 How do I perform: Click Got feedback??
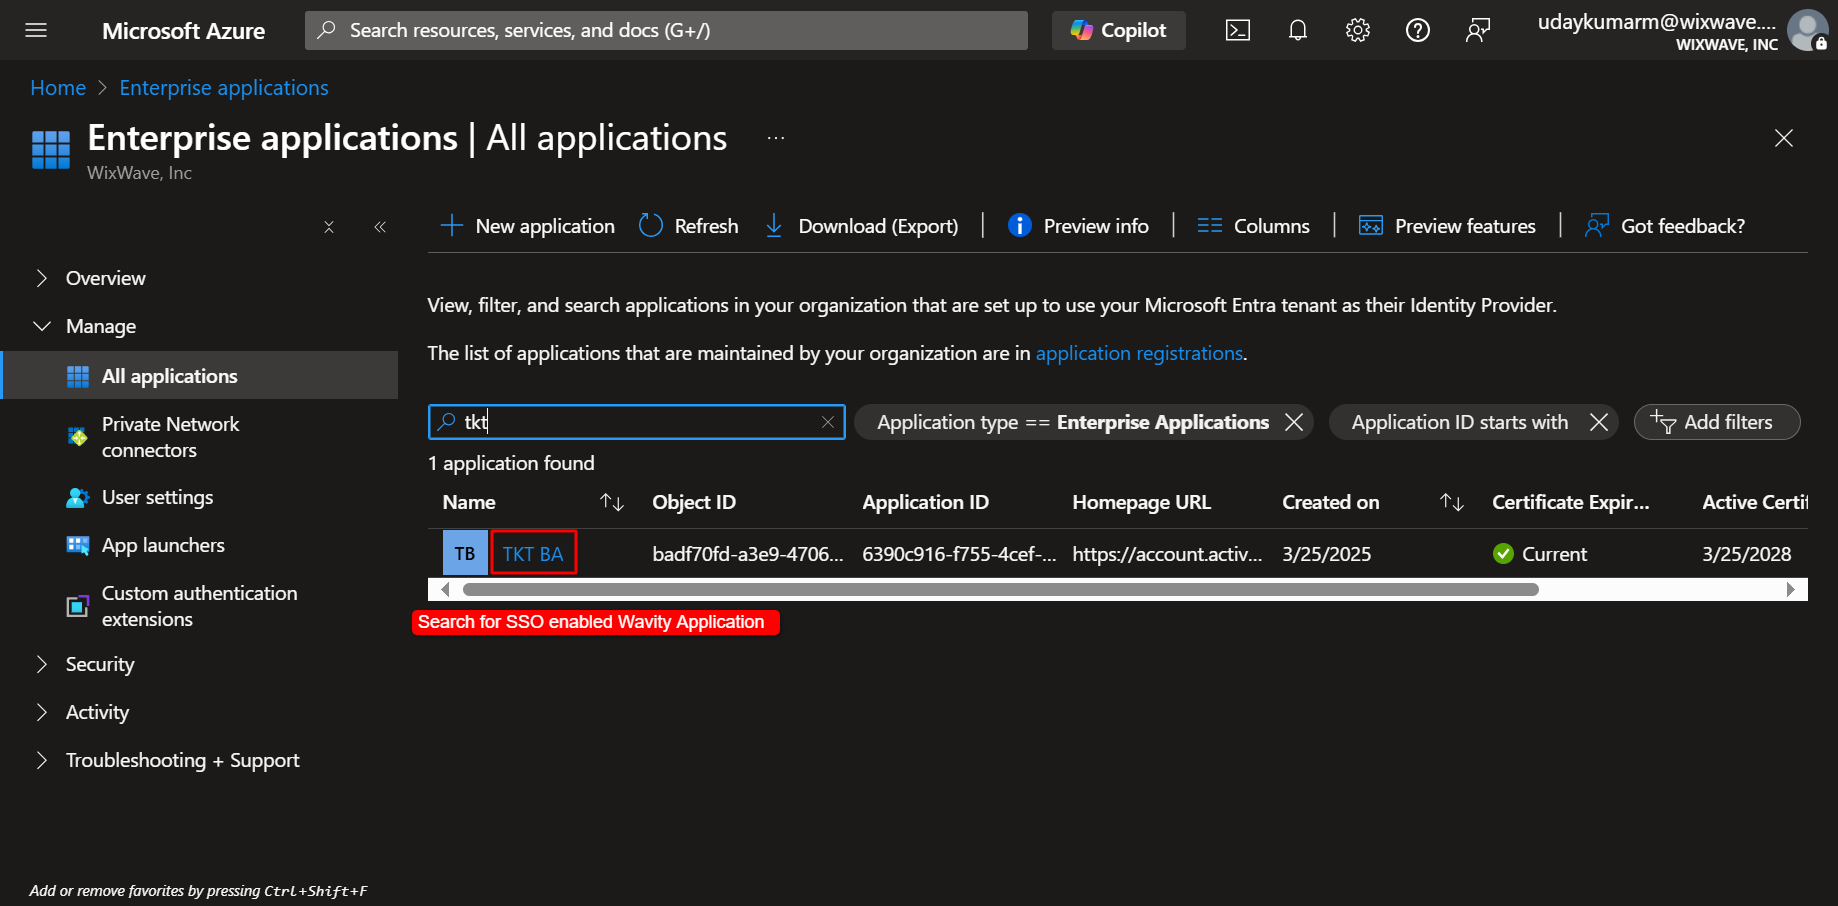click(x=1665, y=226)
